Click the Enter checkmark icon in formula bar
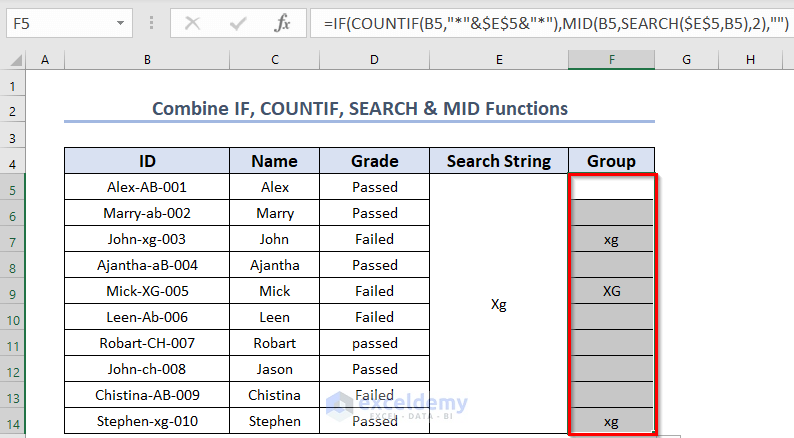 [x=238, y=22]
